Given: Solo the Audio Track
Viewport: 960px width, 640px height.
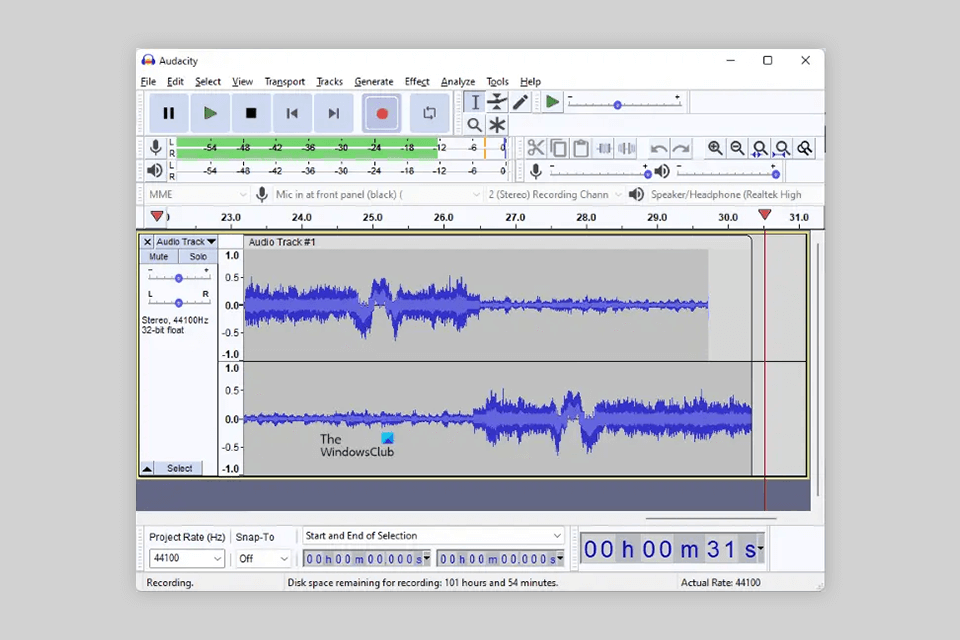Looking at the screenshot, I should [197, 257].
